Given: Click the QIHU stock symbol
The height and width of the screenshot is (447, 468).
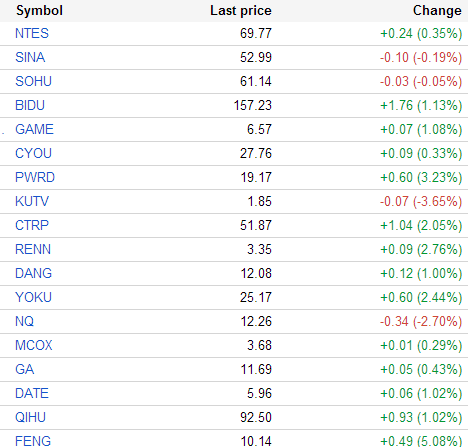Looking at the screenshot, I should coord(30,417).
